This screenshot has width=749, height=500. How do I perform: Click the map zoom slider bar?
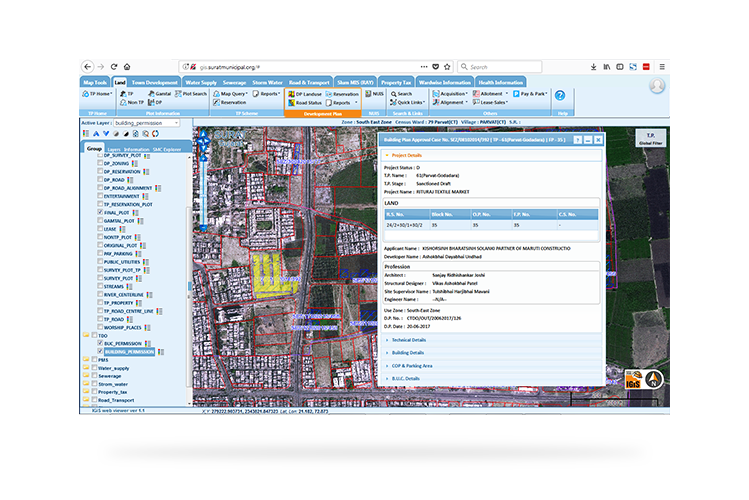coord(203,191)
